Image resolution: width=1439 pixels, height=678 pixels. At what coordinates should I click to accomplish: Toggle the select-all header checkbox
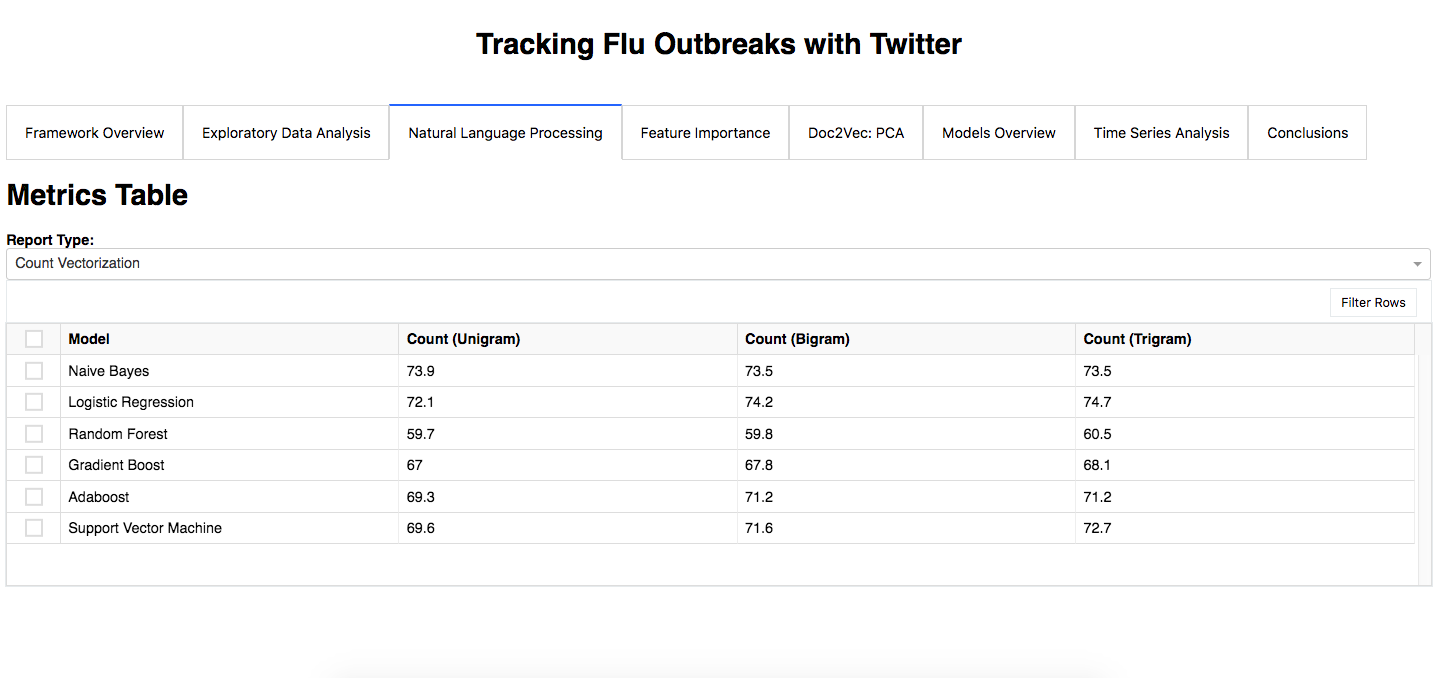point(34,339)
